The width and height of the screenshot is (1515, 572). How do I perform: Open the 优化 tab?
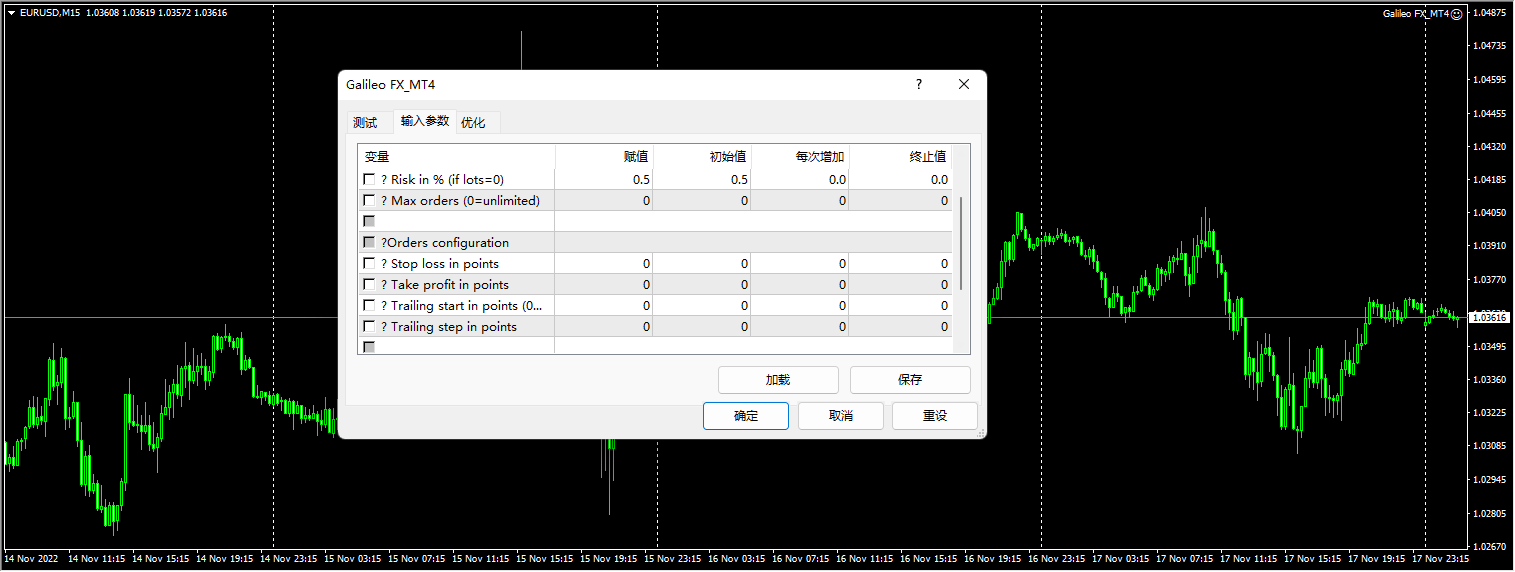pyautogui.click(x=473, y=123)
